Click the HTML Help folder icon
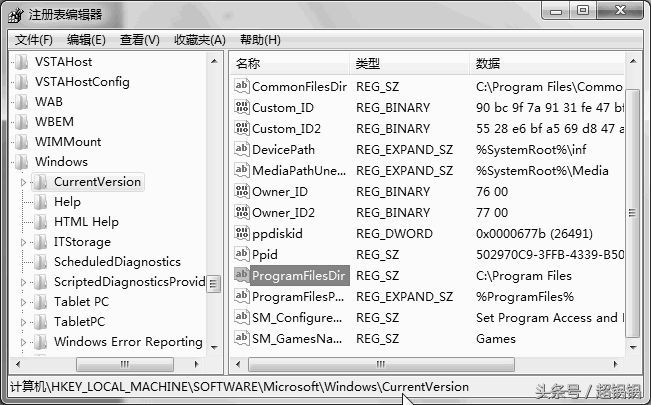The width and height of the screenshot is (651, 405). (41, 222)
